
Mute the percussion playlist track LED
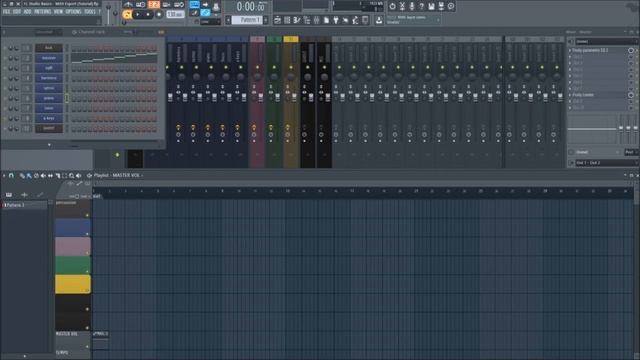87,215
